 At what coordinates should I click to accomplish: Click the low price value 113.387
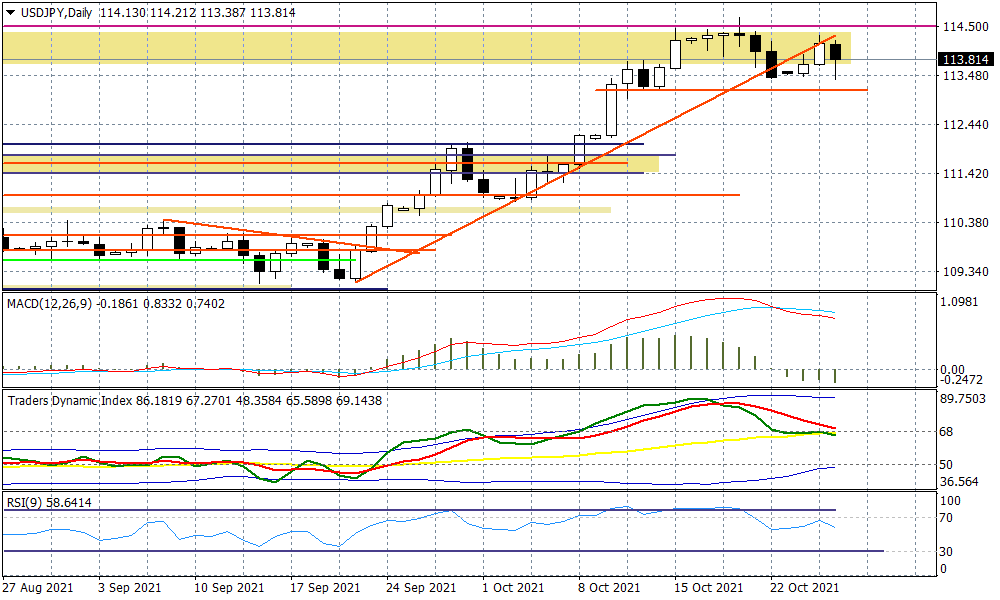tap(223, 12)
